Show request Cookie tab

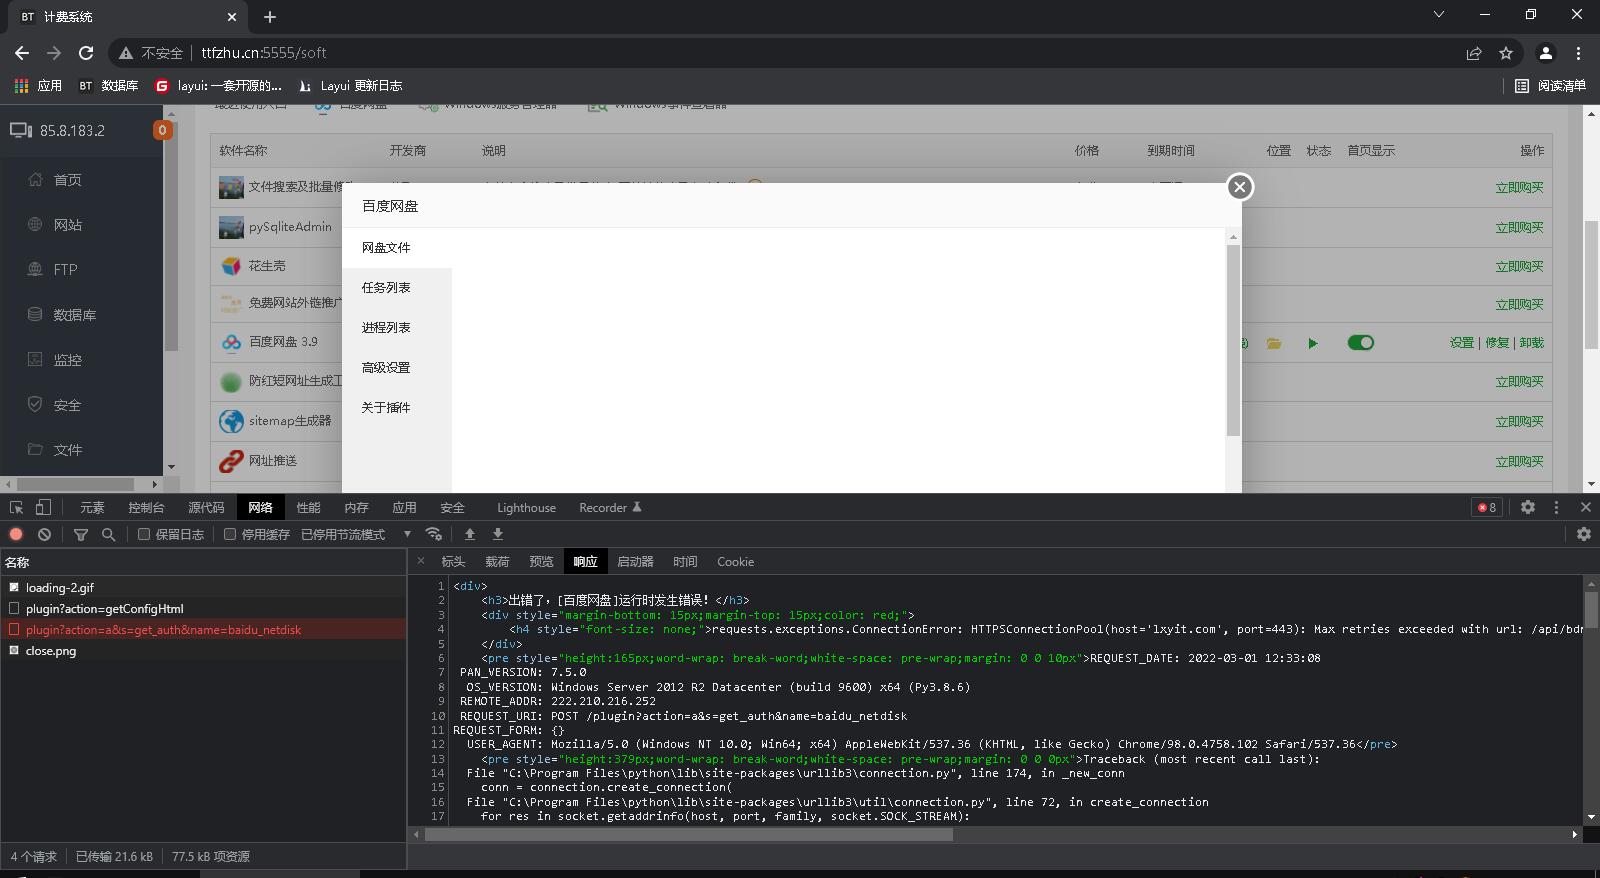point(735,562)
